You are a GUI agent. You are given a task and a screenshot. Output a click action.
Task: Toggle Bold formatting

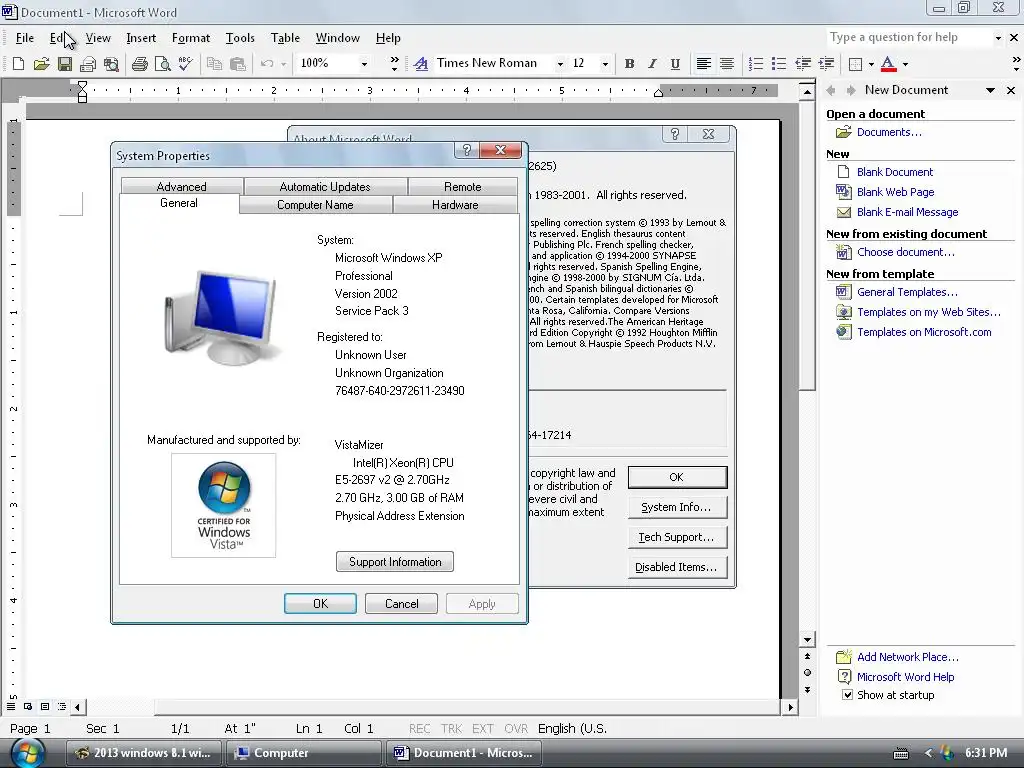pos(630,63)
